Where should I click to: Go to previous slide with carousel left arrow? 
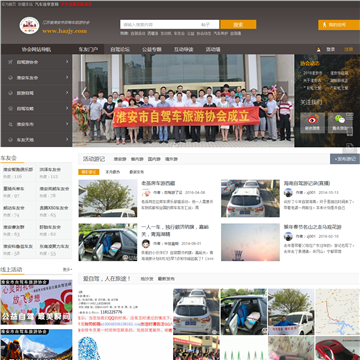tap(84, 92)
